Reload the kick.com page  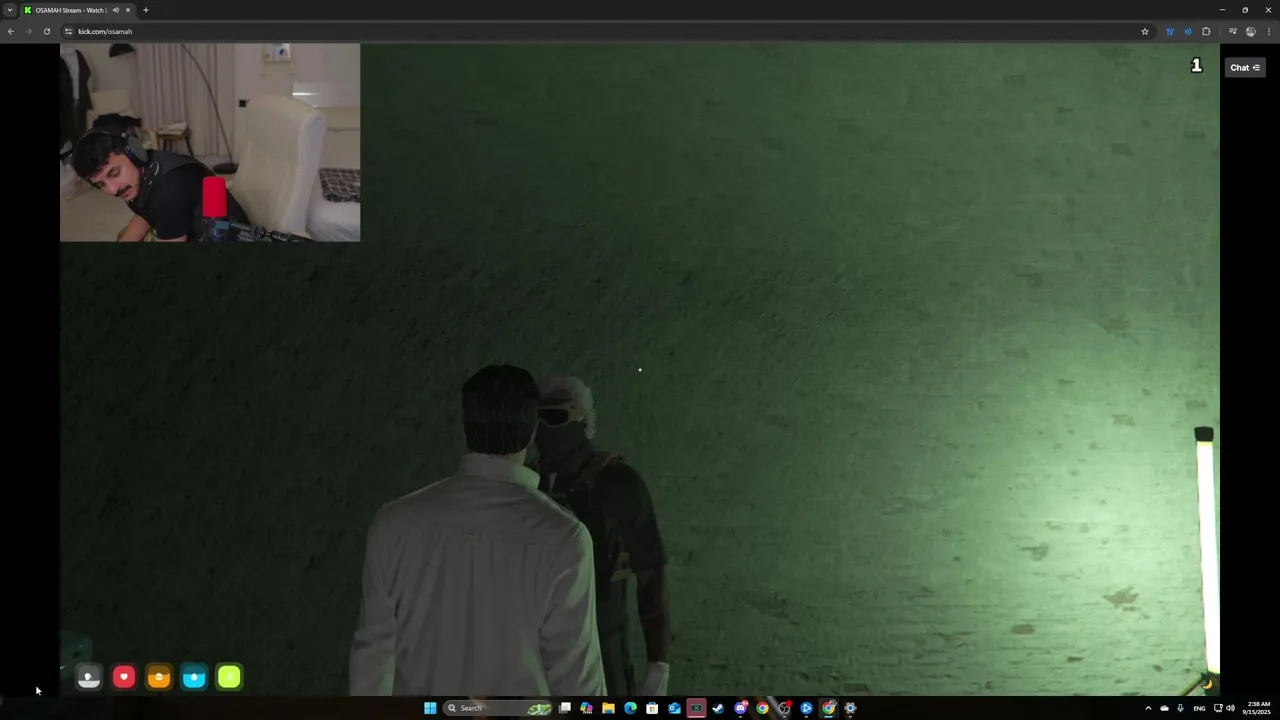(46, 31)
